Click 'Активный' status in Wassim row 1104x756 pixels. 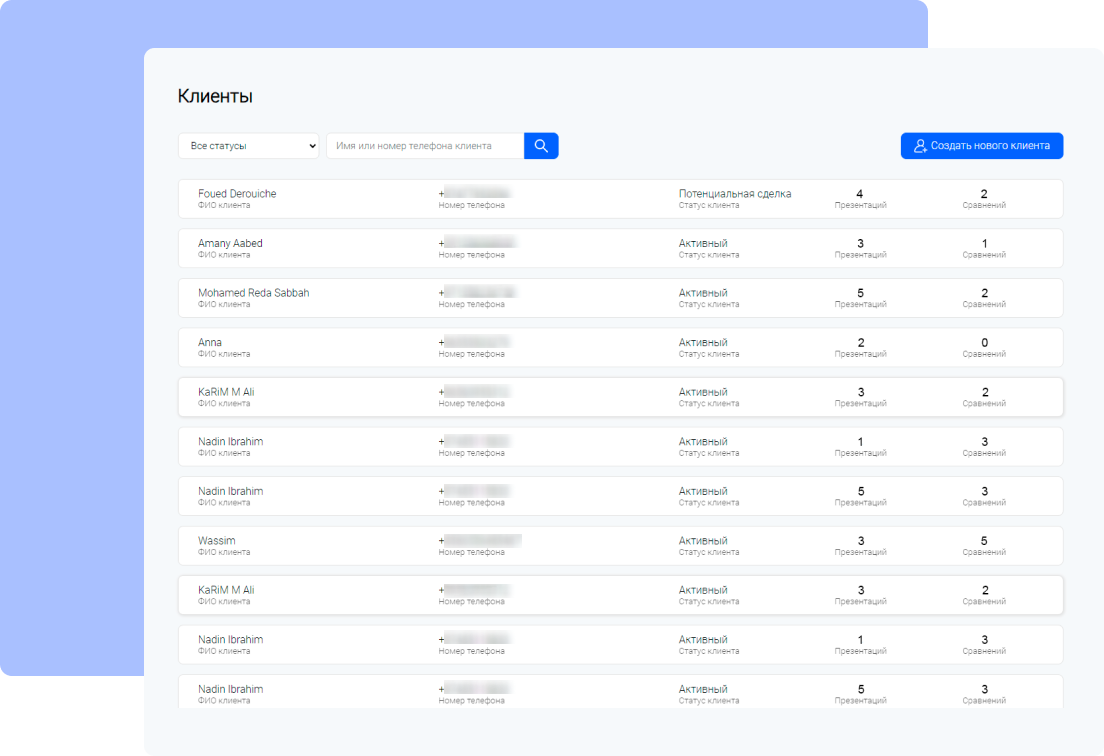click(x=703, y=541)
